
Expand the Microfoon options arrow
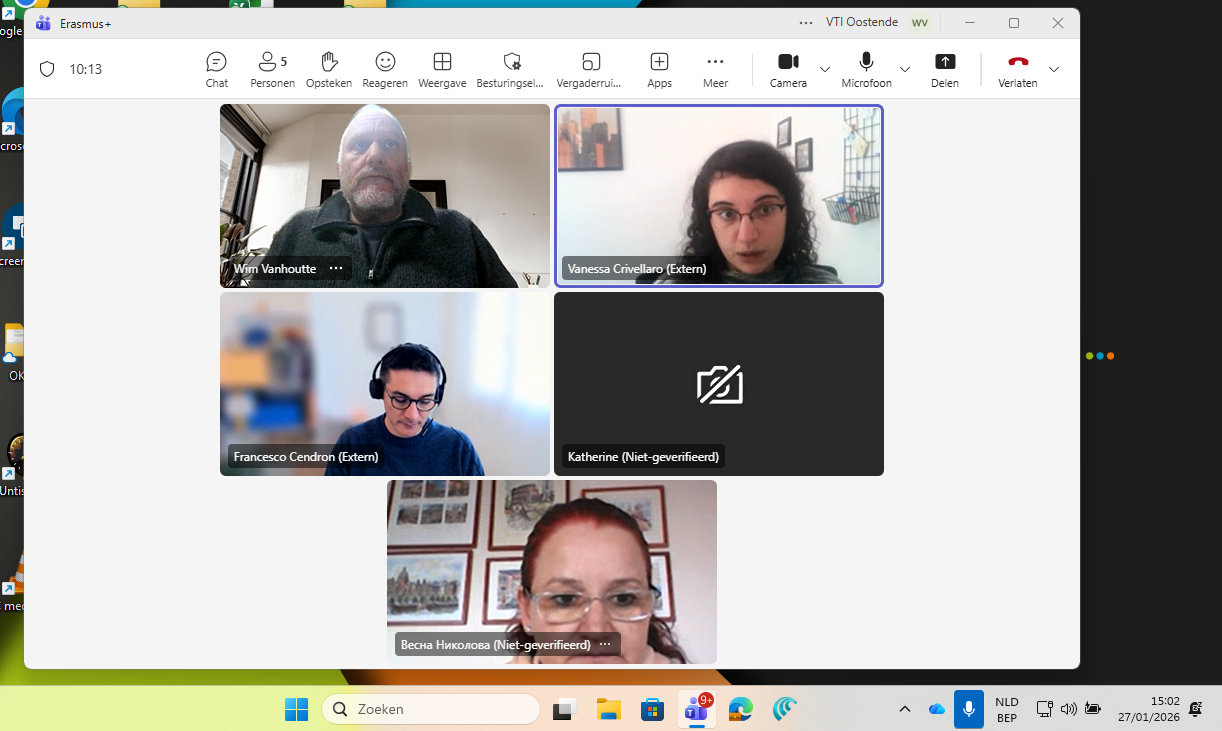(x=905, y=69)
